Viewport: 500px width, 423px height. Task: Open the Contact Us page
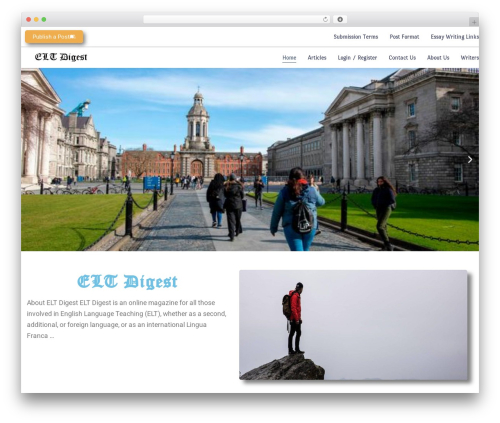pos(402,58)
